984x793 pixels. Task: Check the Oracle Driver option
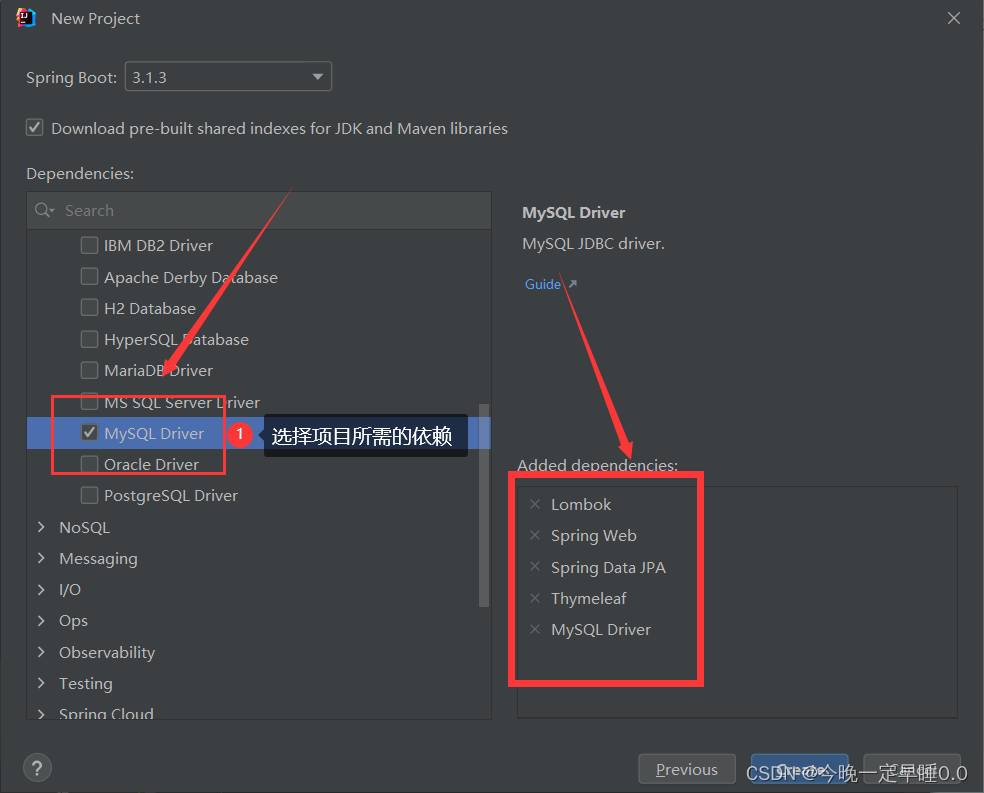pos(89,464)
